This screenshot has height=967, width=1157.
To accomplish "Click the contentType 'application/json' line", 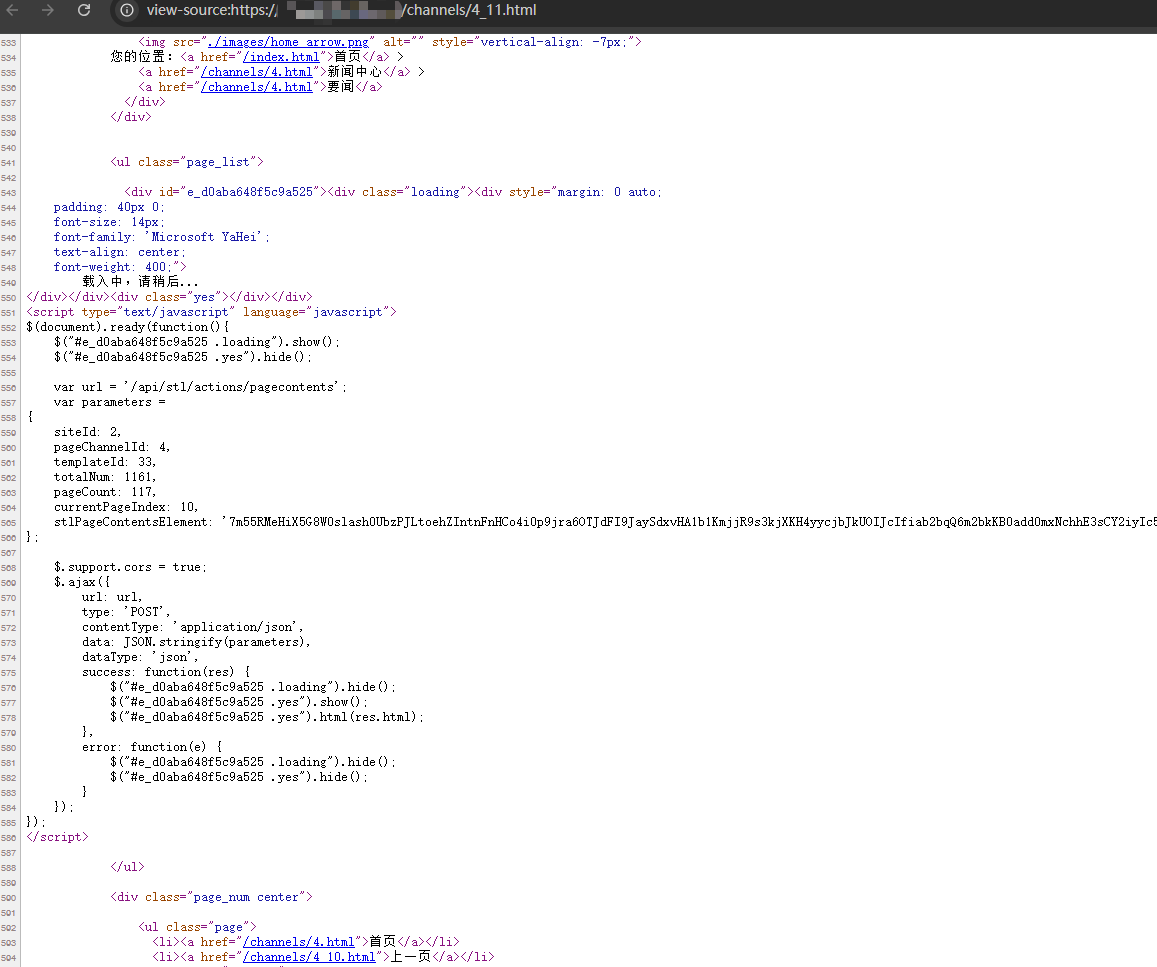I will (x=193, y=627).
